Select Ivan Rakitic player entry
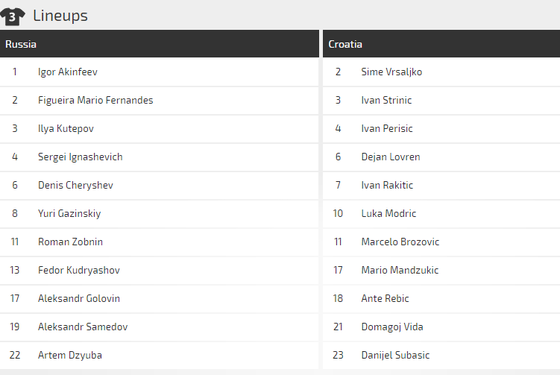The image size is (560, 375). pos(441,185)
